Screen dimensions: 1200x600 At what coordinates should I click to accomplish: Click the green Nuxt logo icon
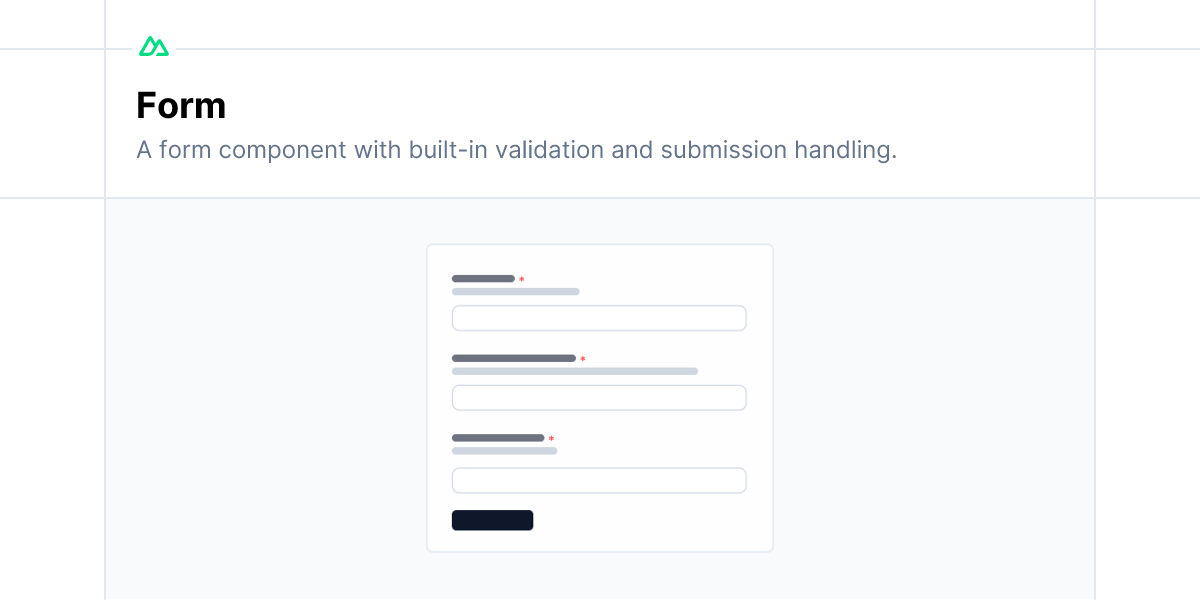[154, 46]
